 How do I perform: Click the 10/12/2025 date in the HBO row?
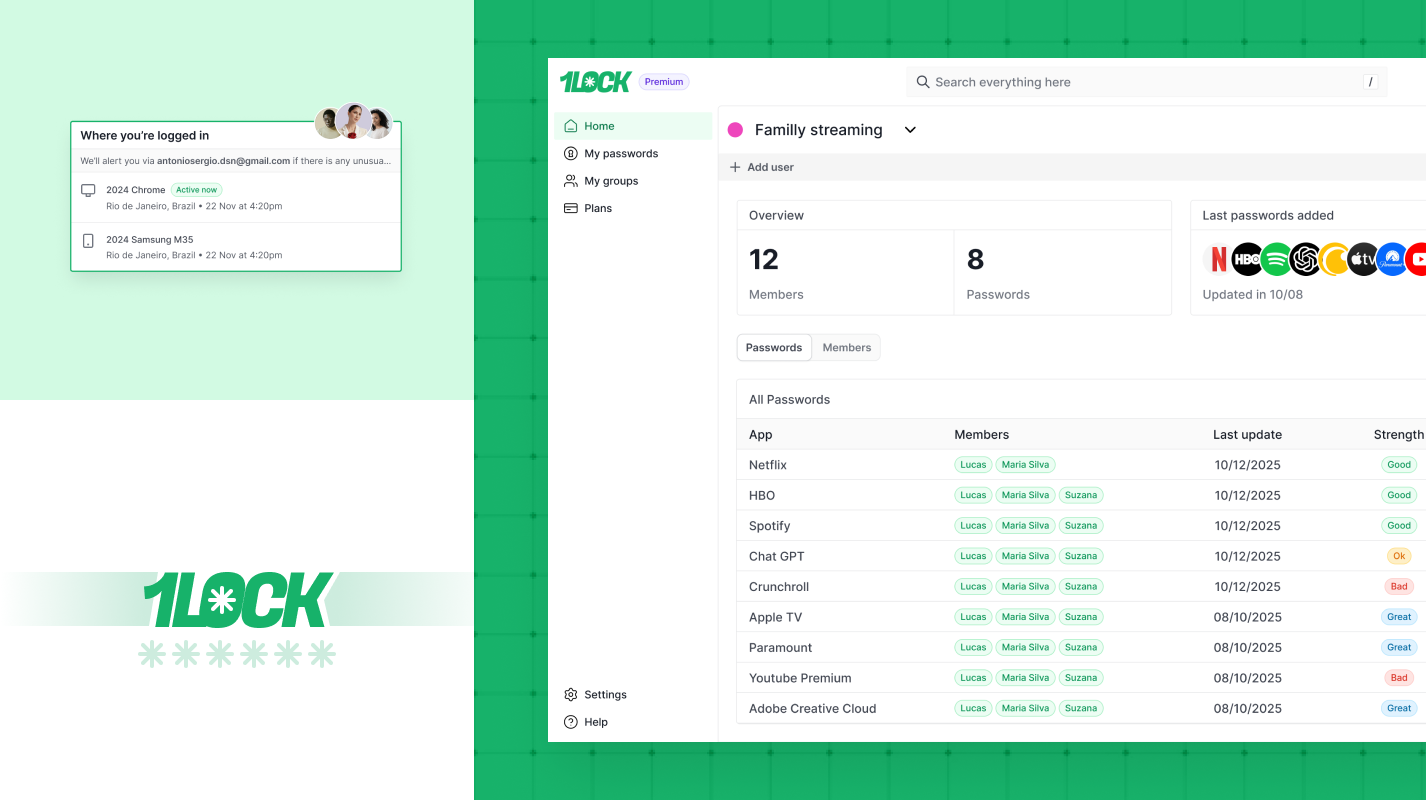point(1248,495)
